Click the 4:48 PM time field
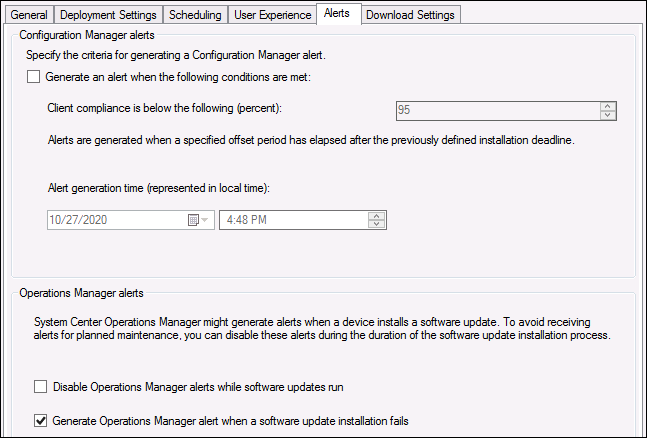Screen dimensions: 647x438 click(x=293, y=220)
